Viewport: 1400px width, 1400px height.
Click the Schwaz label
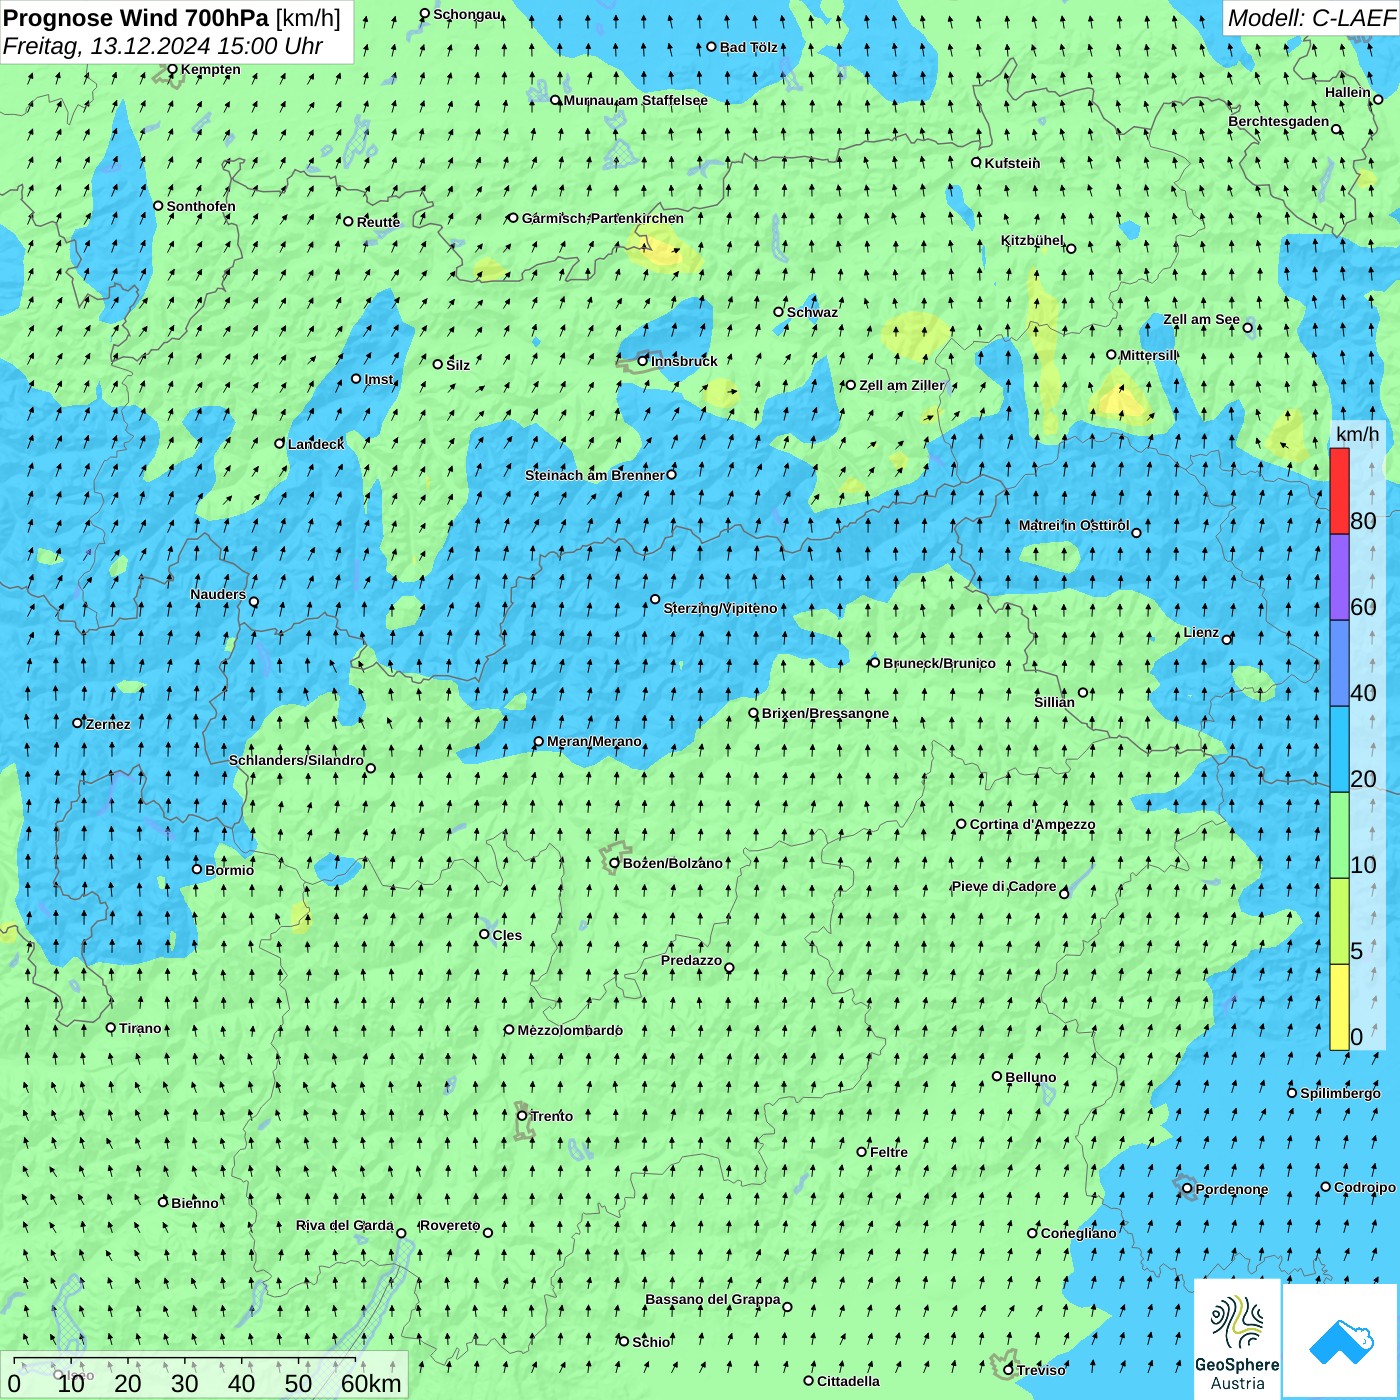point(812,312)
